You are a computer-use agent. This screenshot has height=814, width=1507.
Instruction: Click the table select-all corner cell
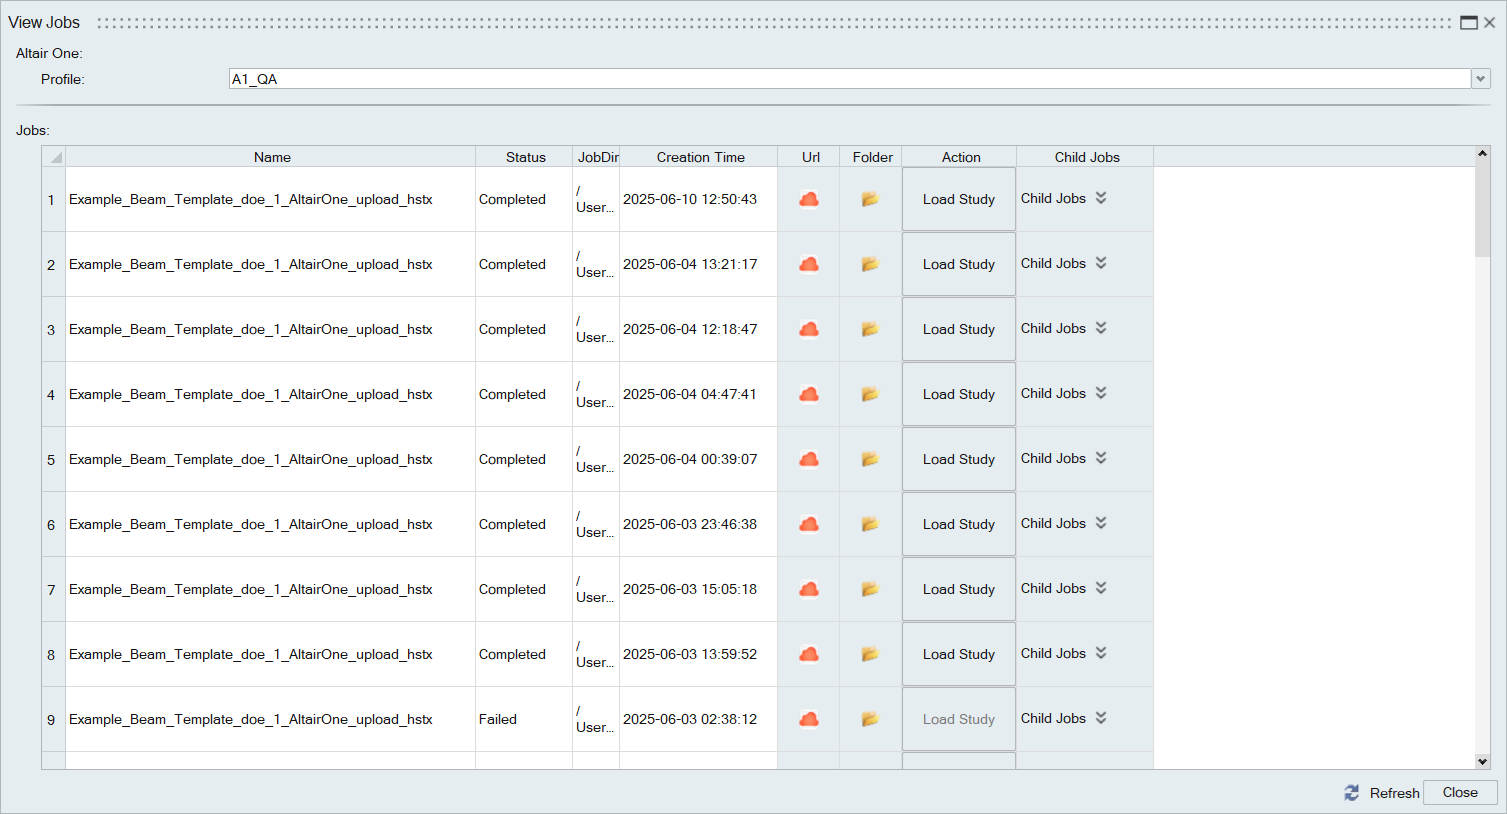(x=54, y=157)
